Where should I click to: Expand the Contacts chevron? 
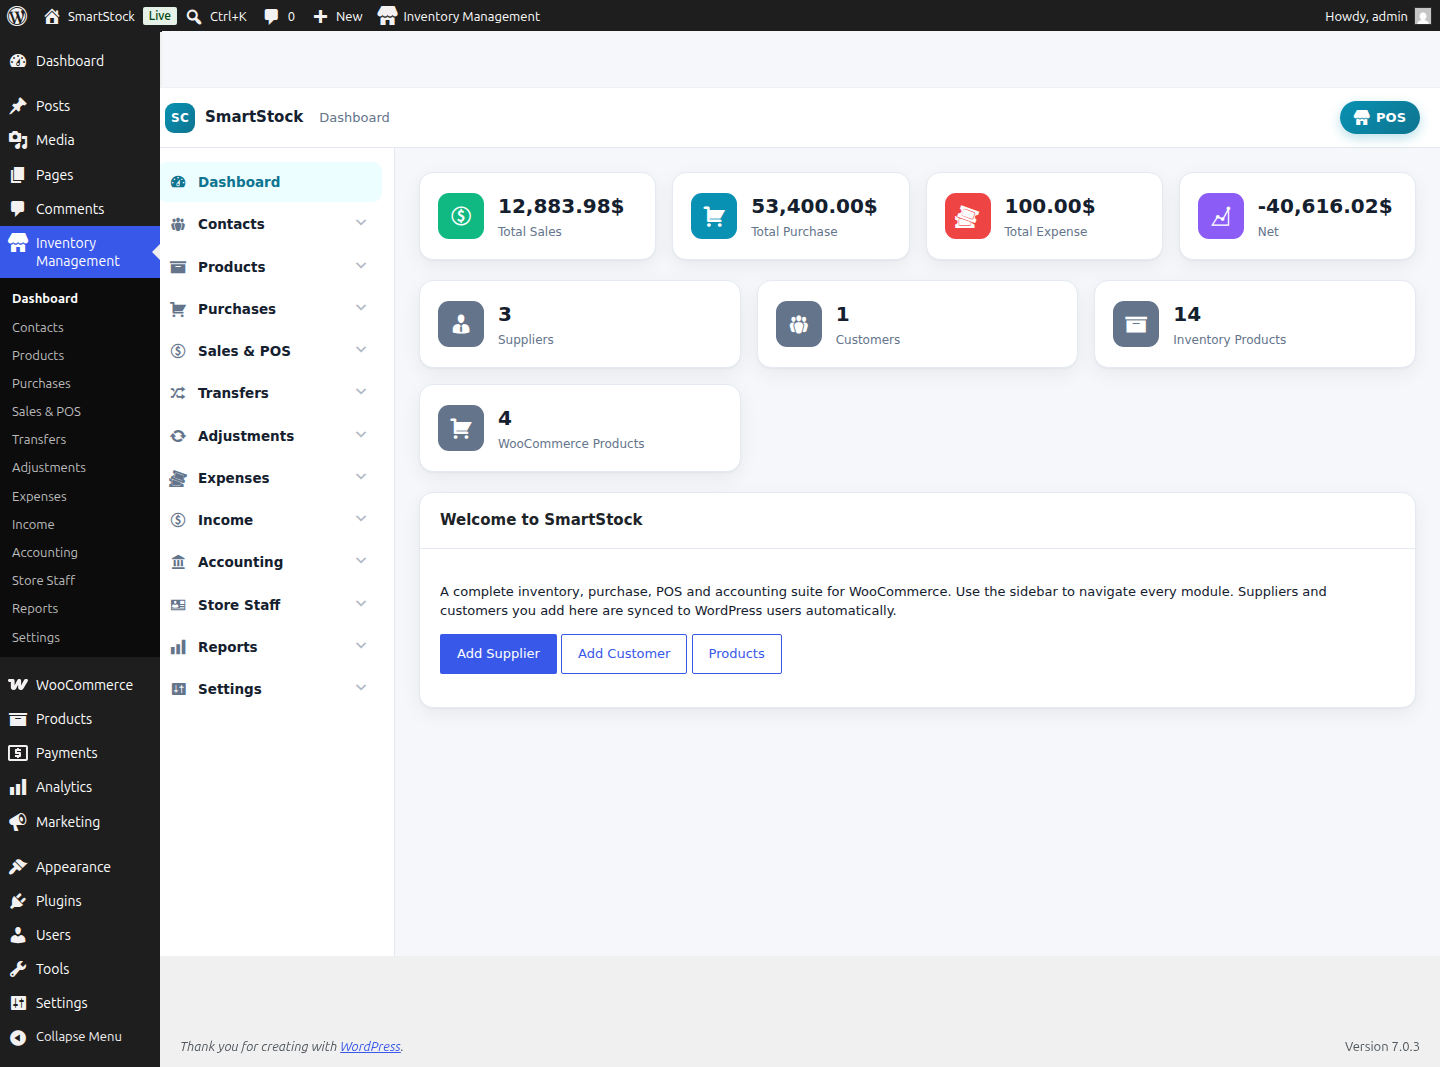pyautogui.click(x=361, y=223)
